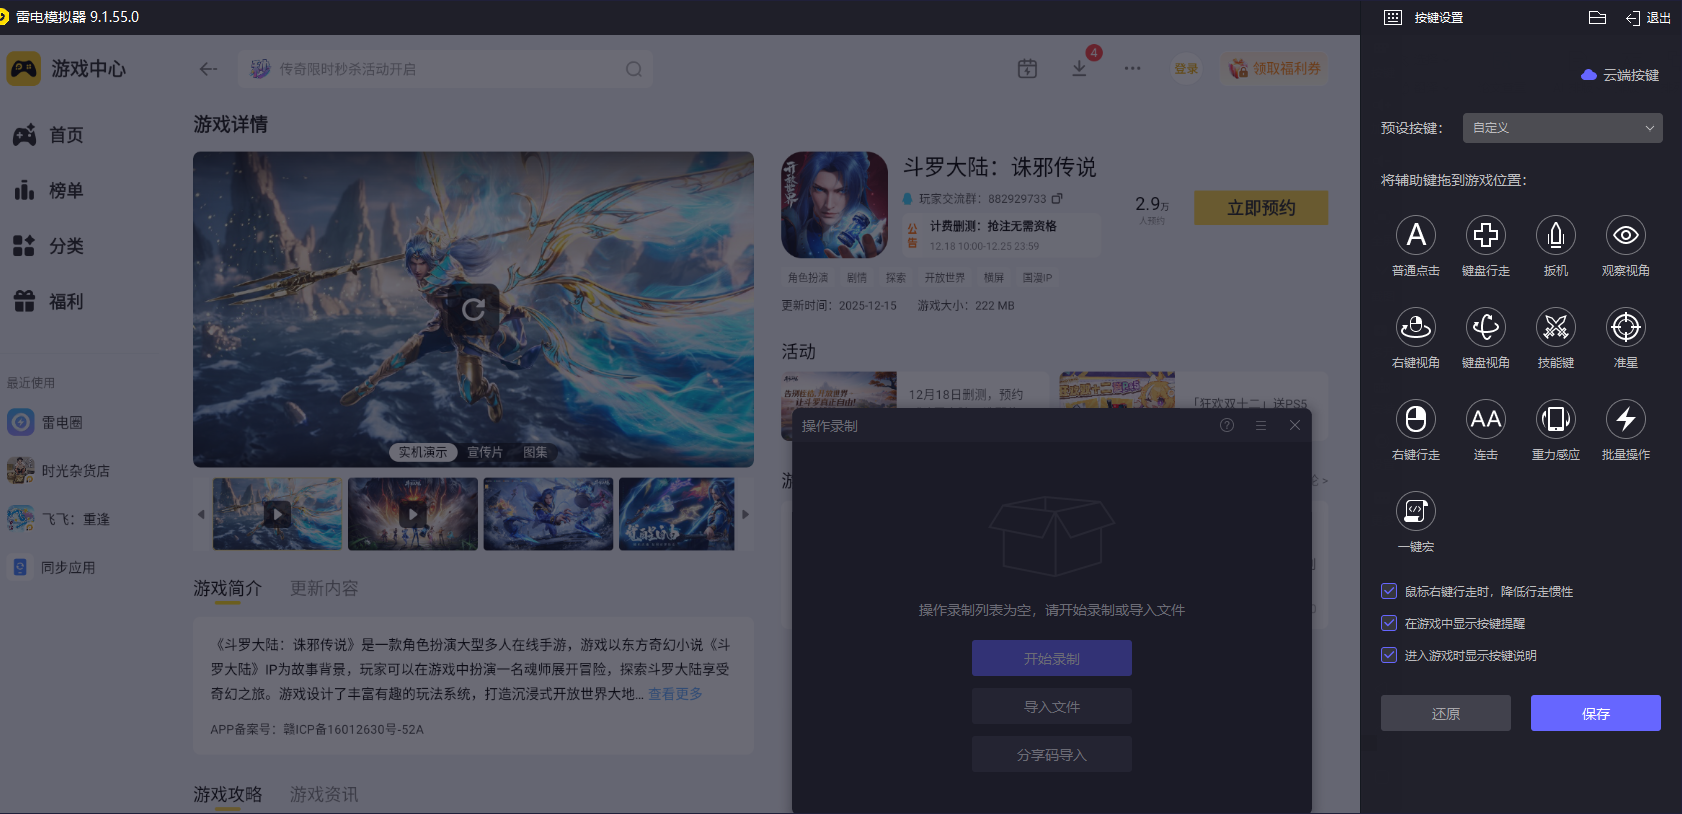
Task: Click the 还原 restore button
Action: coord(1446,713)
